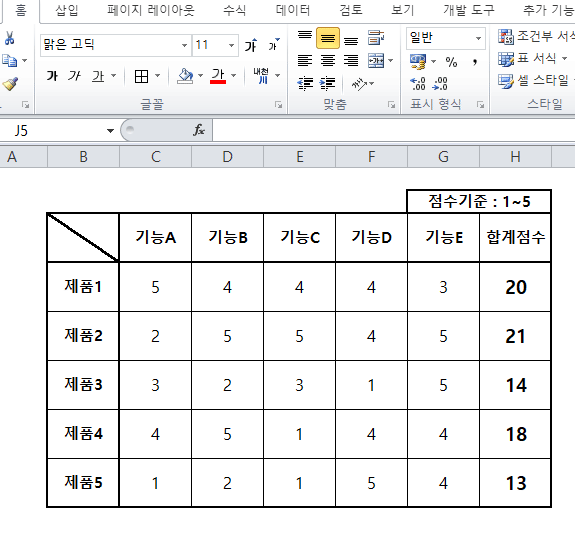The image size is (575, 536).
Task: Center text horizontally
Action: pyautogui.click(x=328, y=60)
